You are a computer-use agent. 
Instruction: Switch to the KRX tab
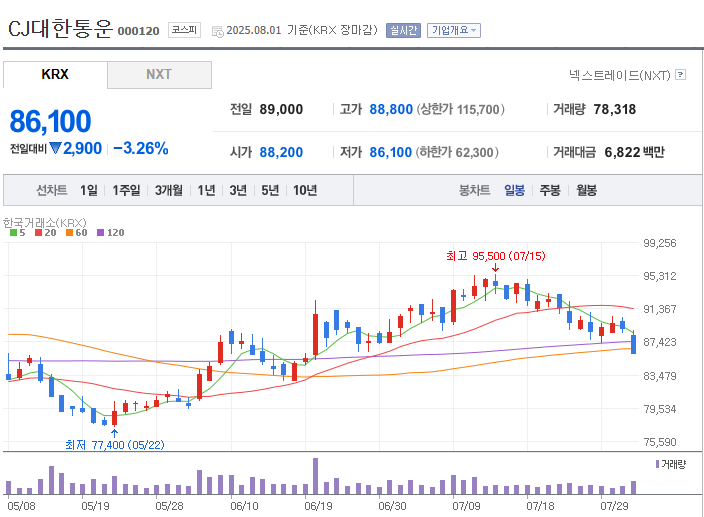[55, 74]
